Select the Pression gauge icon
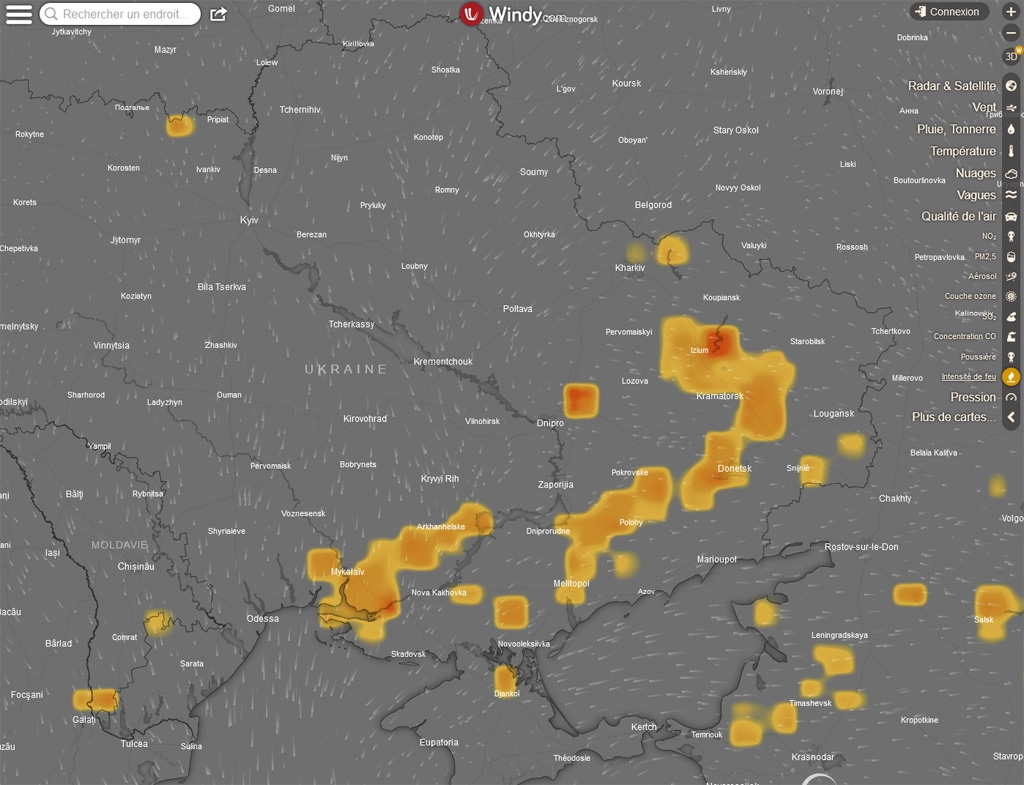 1011,397
